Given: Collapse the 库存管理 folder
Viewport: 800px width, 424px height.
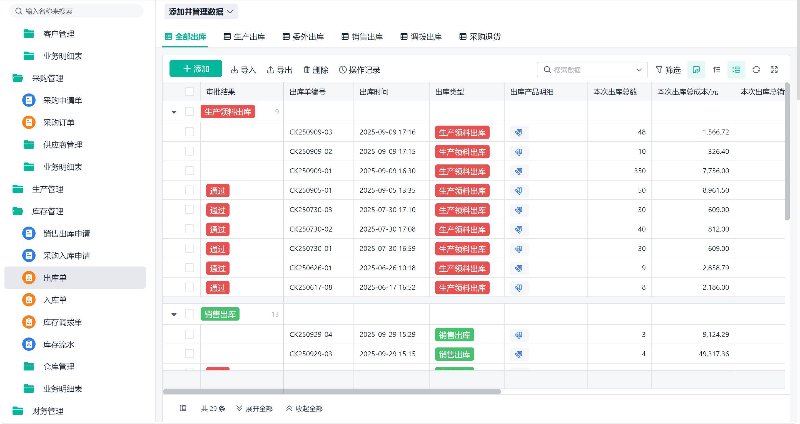Looking at the screenshot, I should (18, 211).
